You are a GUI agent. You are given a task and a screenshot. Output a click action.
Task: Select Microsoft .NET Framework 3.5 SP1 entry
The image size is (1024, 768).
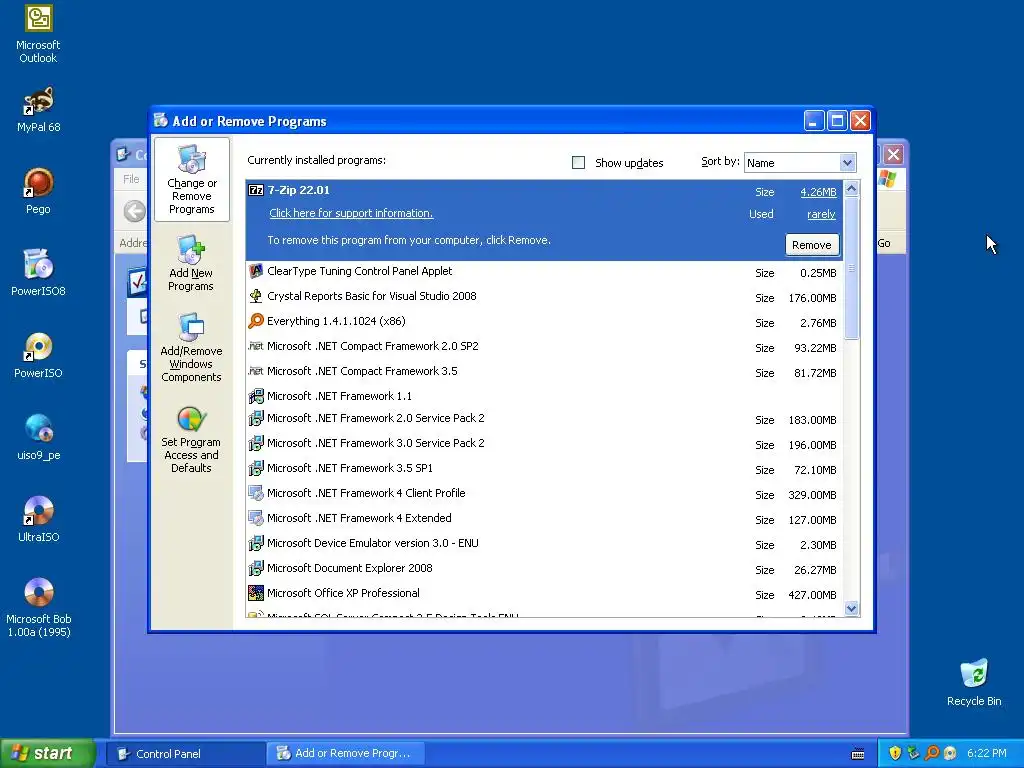545,468
